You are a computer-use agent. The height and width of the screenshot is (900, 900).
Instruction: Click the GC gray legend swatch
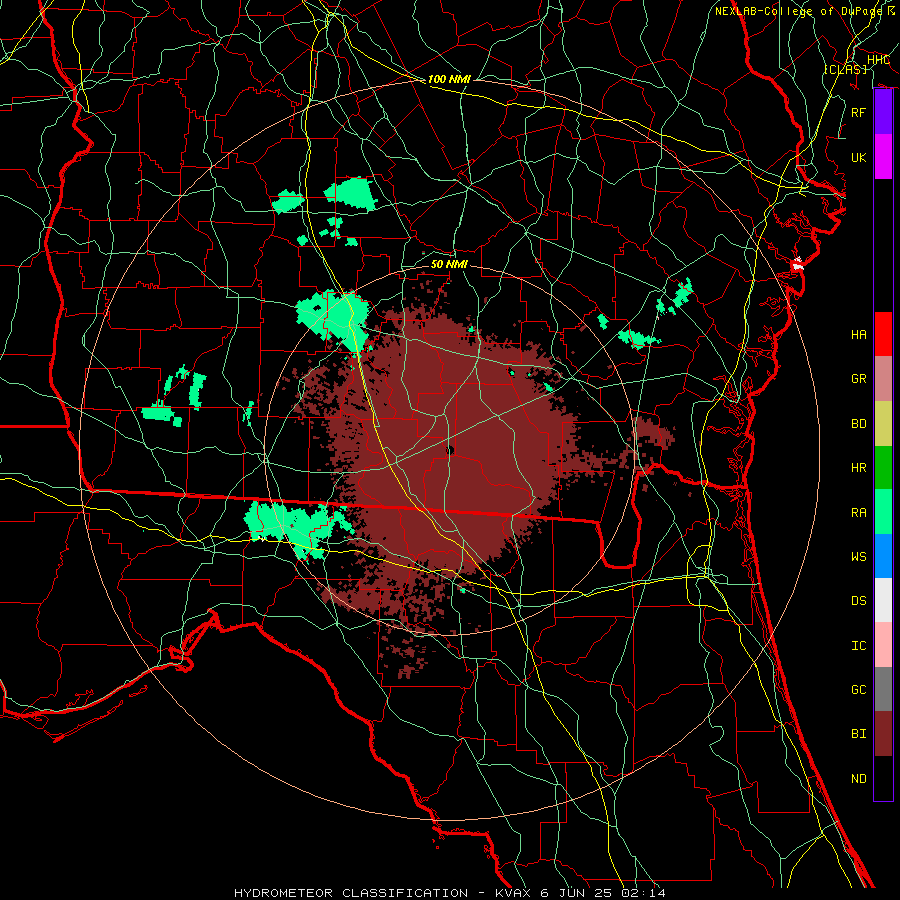[x=883, y=689]
